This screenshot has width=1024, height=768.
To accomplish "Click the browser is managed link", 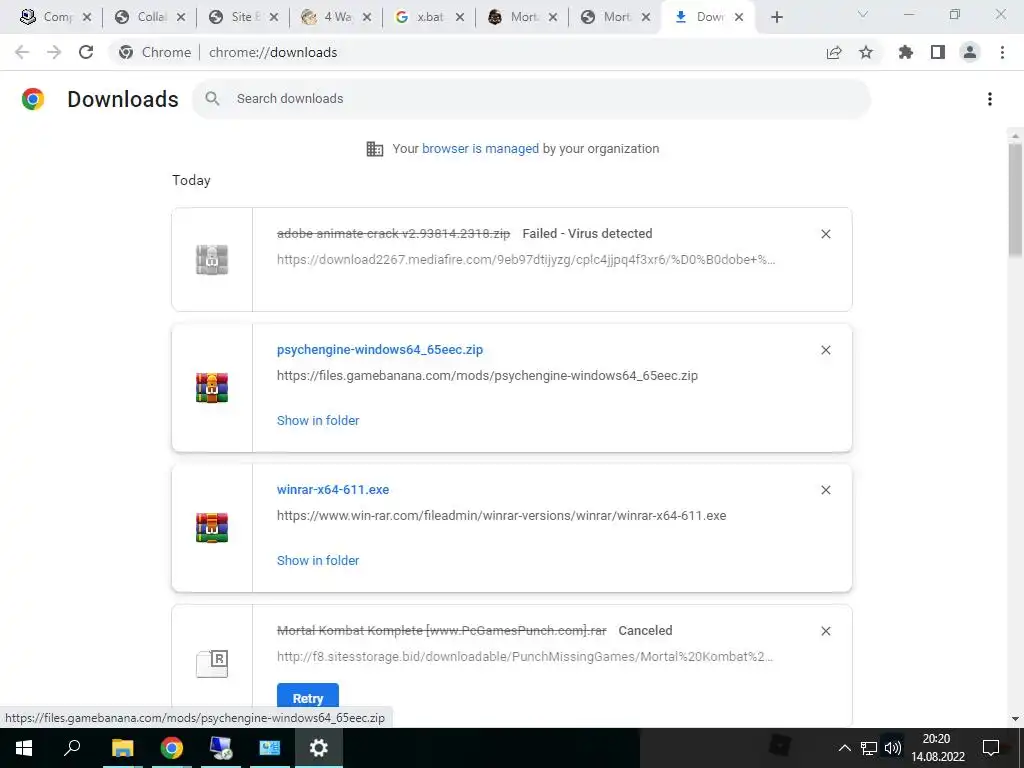I will coord(480,149).
